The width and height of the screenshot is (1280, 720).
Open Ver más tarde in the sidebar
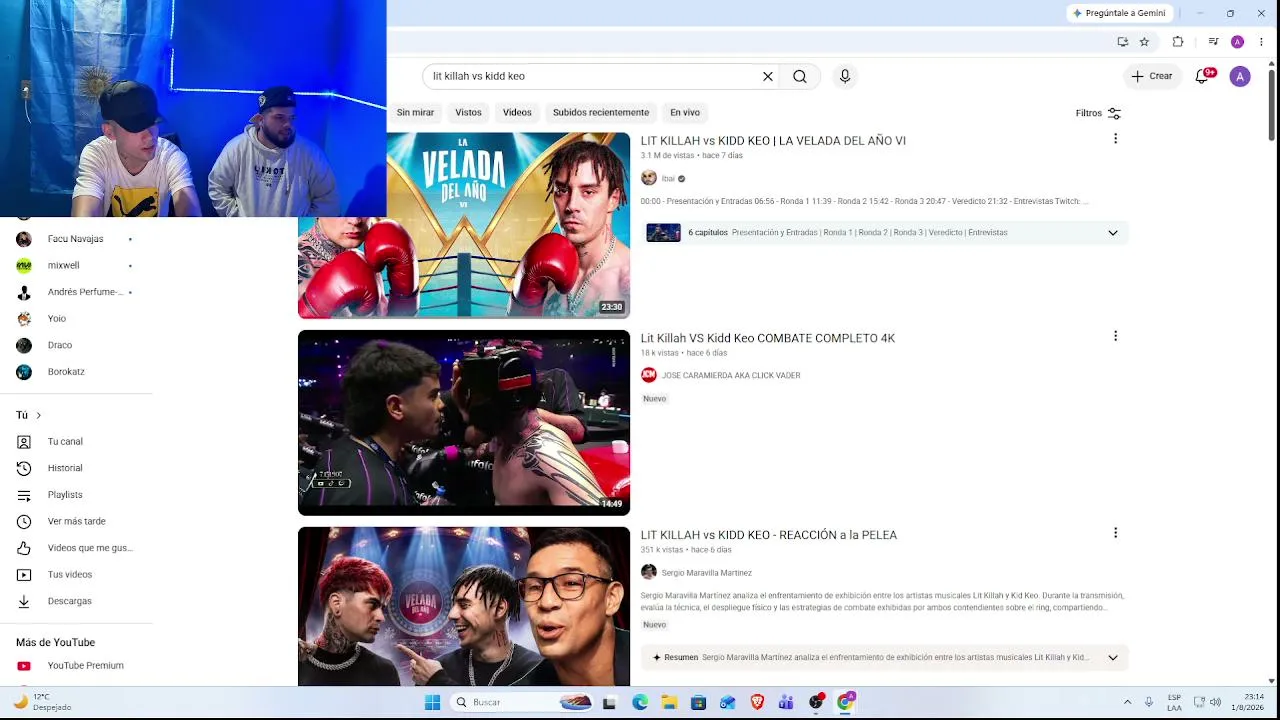pyautogui.click(x=76, y=521)
